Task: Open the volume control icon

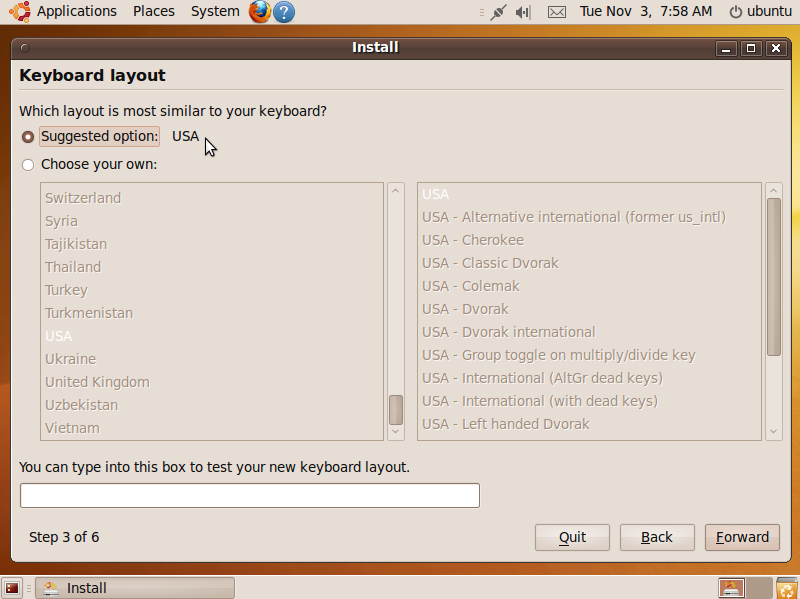Action: [x=522, y=11]
